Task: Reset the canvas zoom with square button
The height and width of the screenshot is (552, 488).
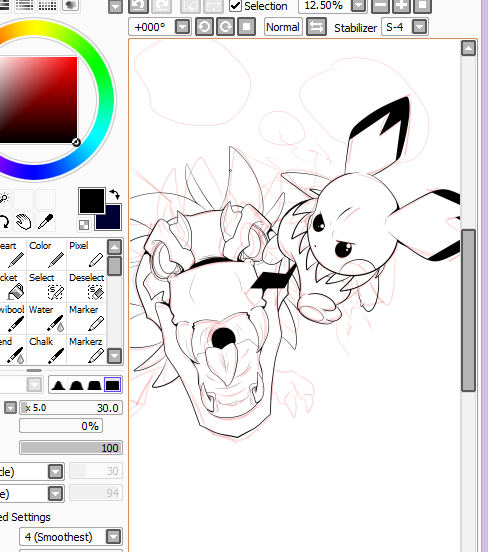Action: (423, 6)
